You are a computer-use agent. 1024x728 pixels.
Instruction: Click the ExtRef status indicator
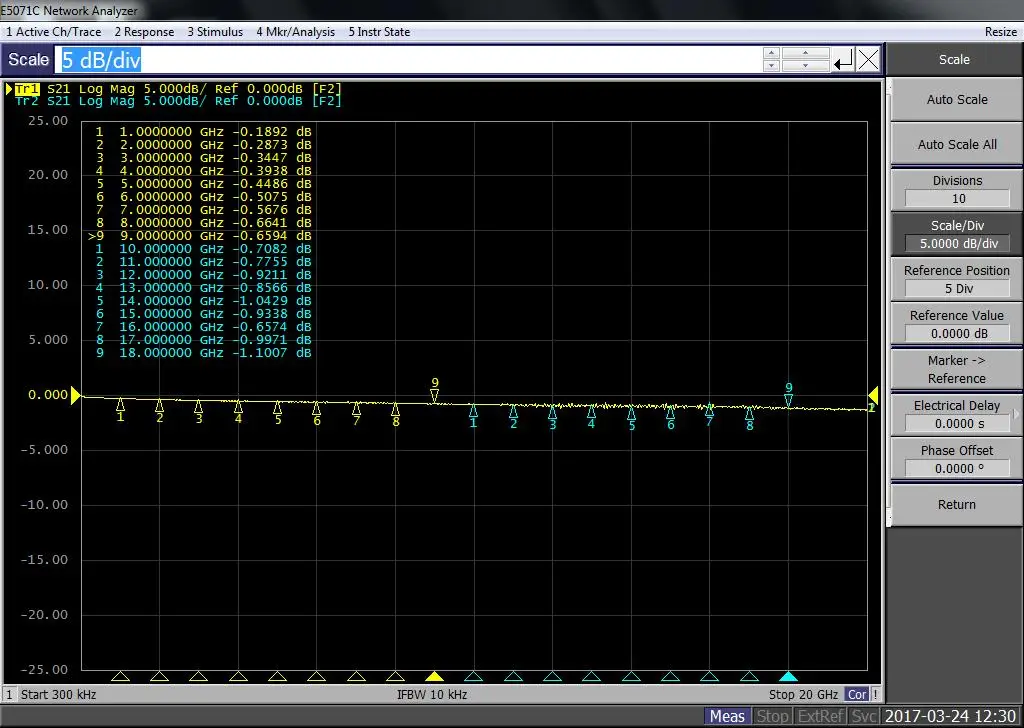(x=821, y=716)
